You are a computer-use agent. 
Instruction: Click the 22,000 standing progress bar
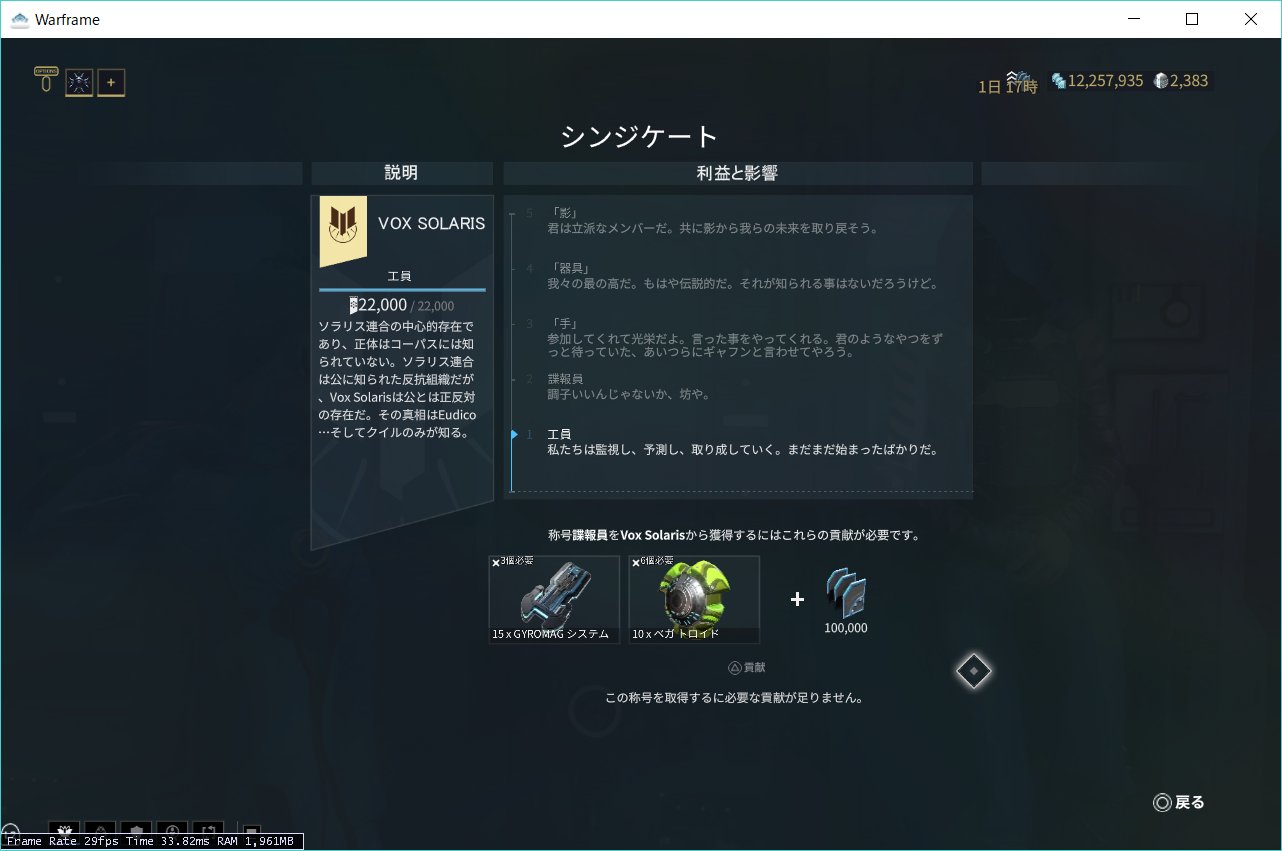(402, 290)
